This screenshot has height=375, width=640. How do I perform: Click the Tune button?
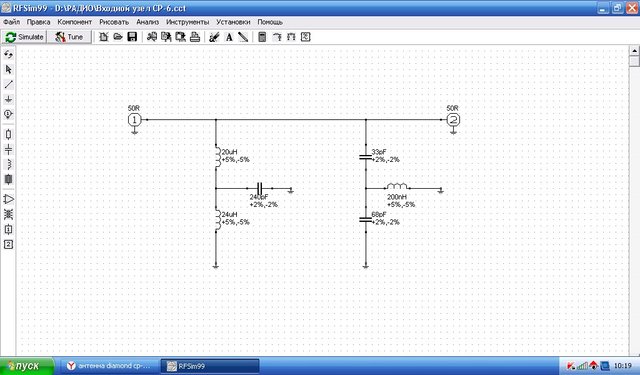point(69,37)
